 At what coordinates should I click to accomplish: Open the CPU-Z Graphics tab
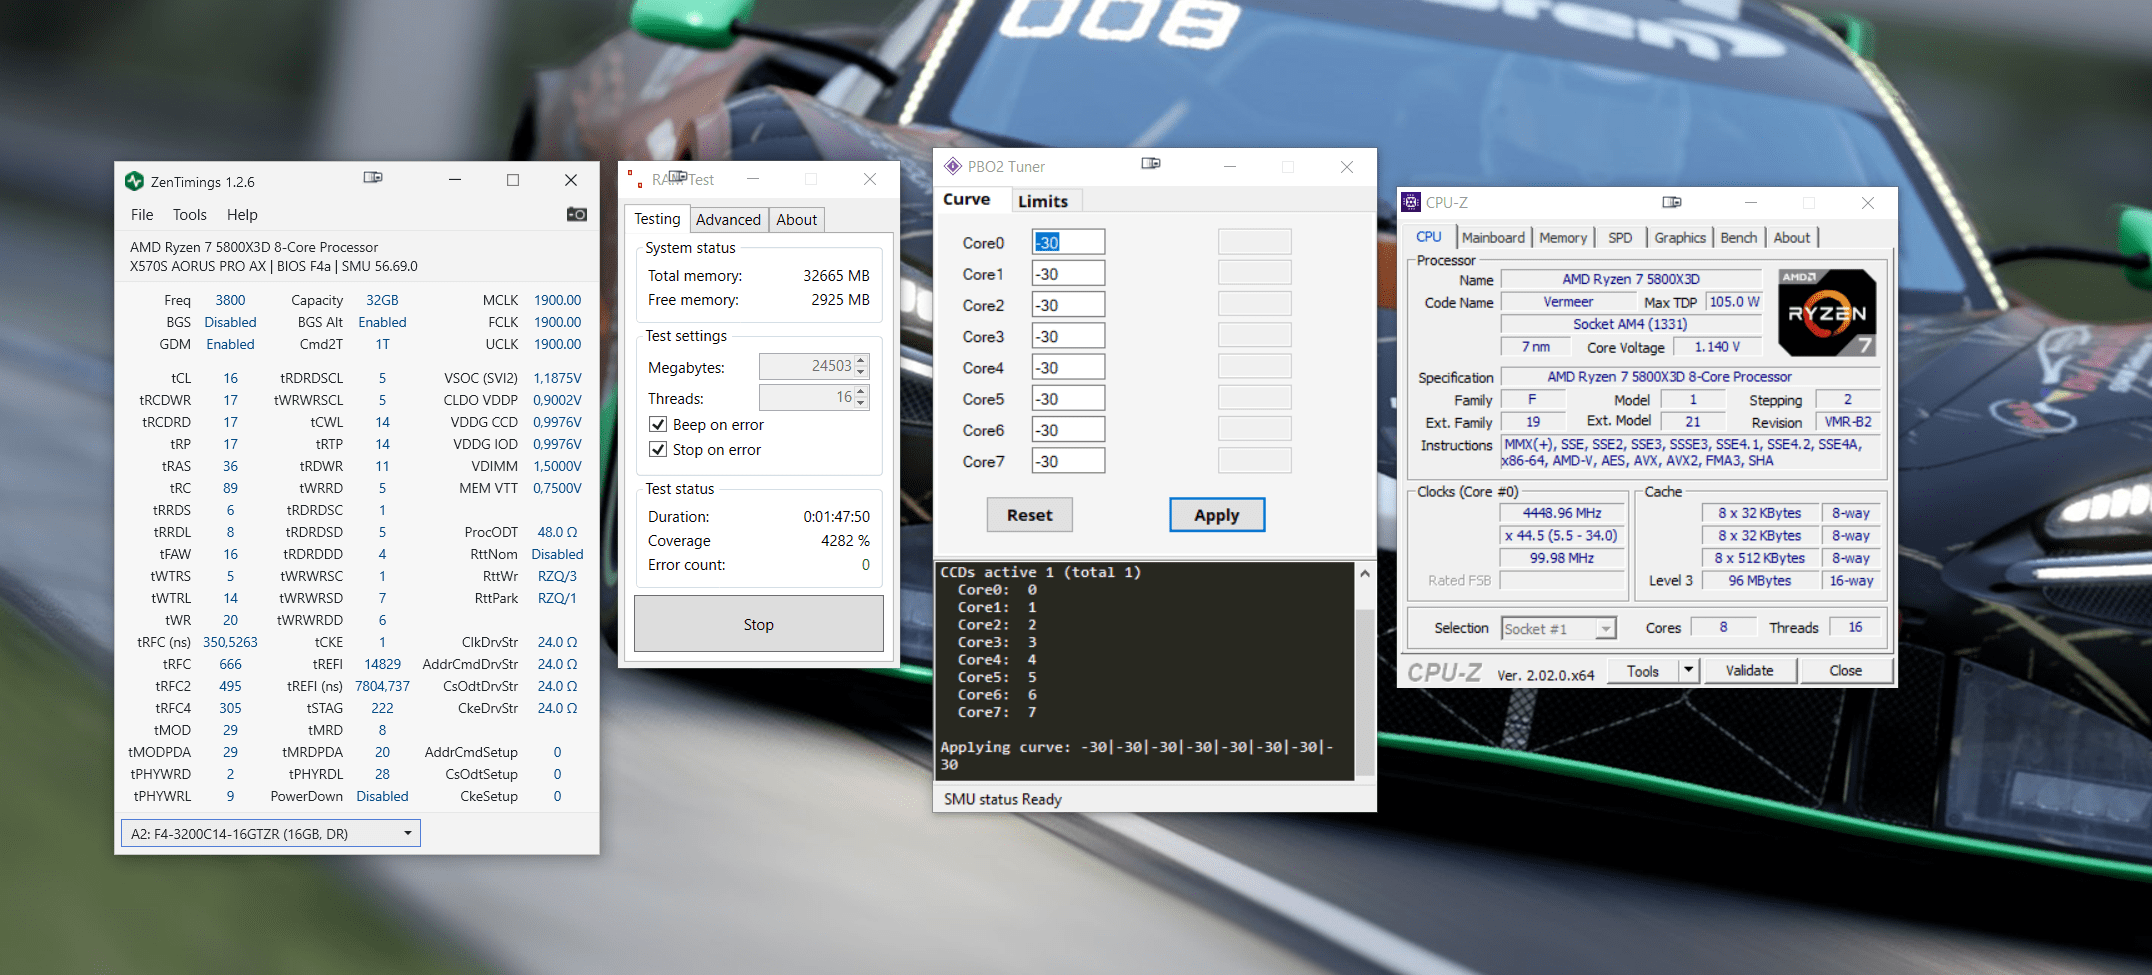(1680, 238)
